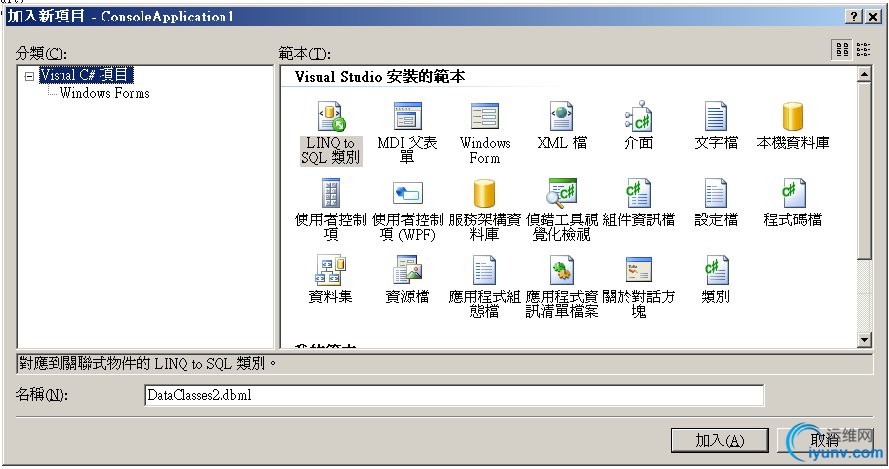Select the 文字檔 template icon
Screen dimensions: 889x469
point(716,116)
